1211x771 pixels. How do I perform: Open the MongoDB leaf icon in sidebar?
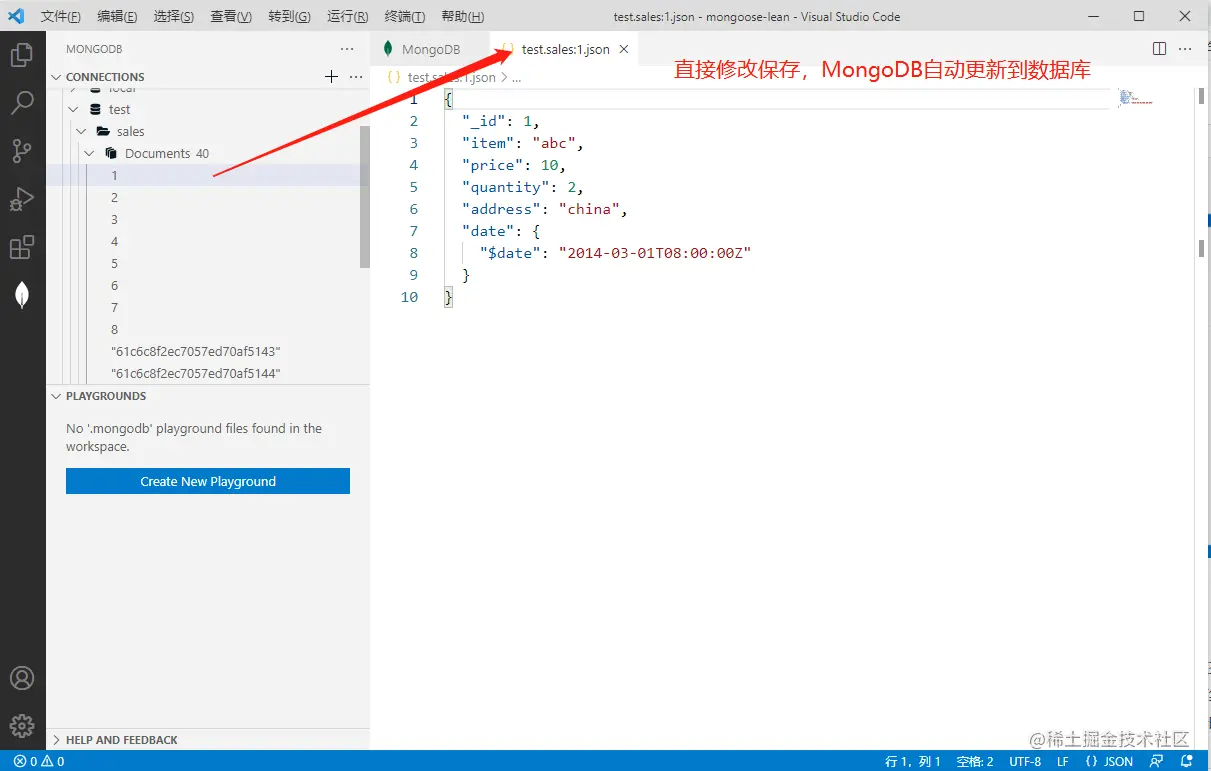point(22,293)
